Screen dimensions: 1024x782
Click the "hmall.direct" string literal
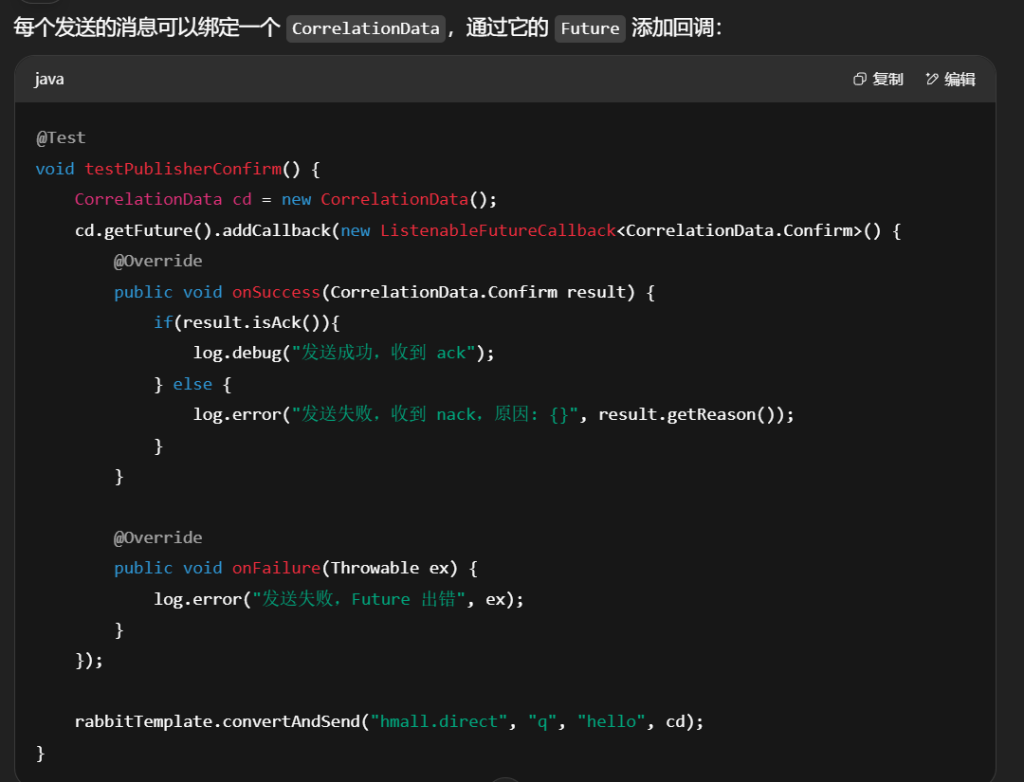click(439, 721)
